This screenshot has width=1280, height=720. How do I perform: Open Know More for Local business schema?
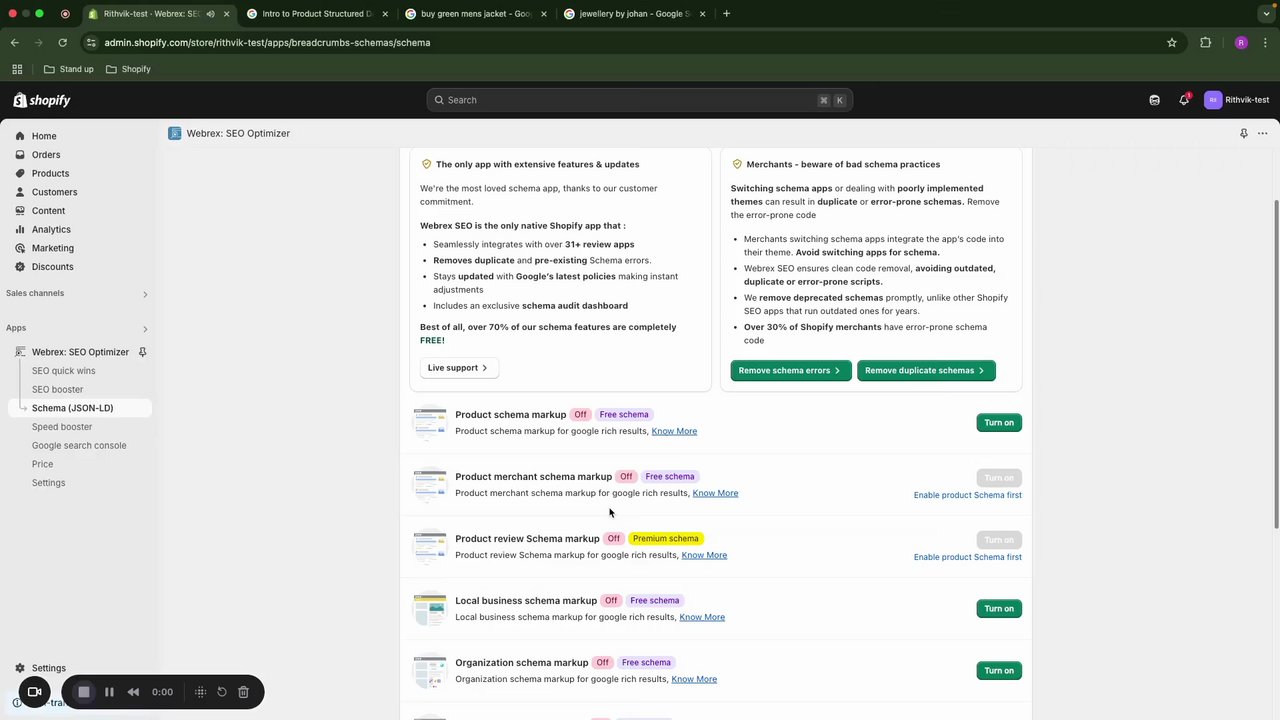tap(702, 617)
